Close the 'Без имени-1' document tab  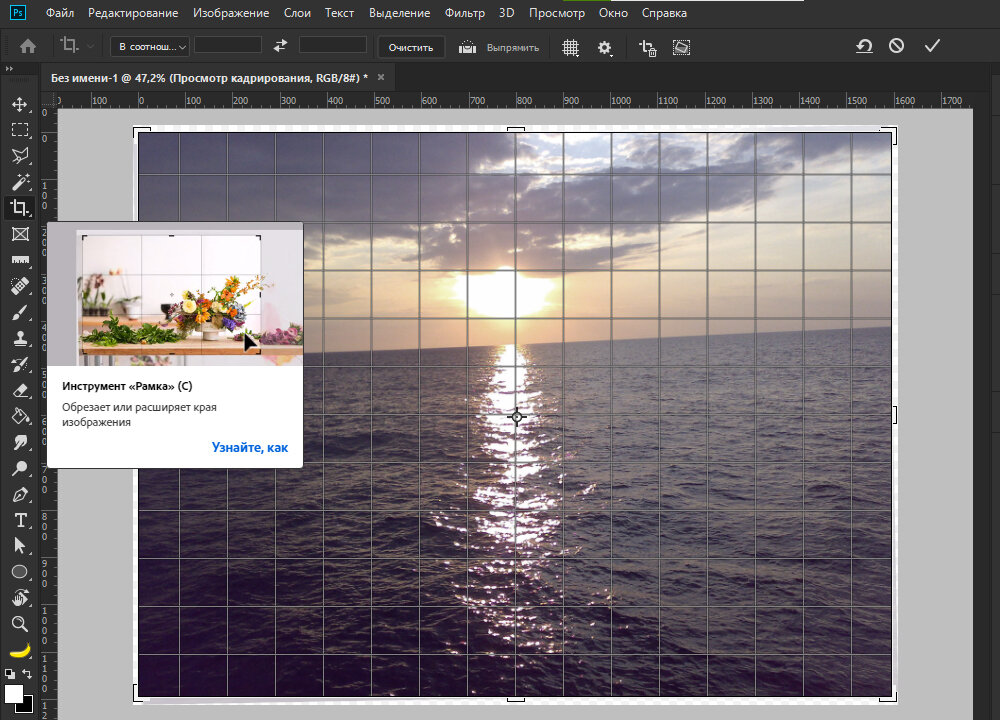coord(381,77)
